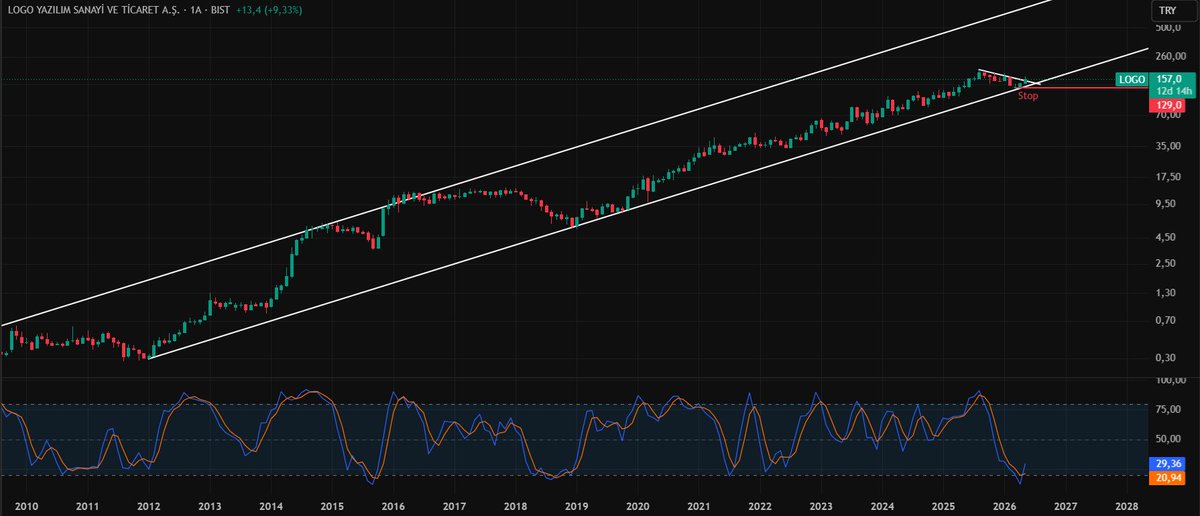Click the 2020 year on time axis

coord(637,507)
